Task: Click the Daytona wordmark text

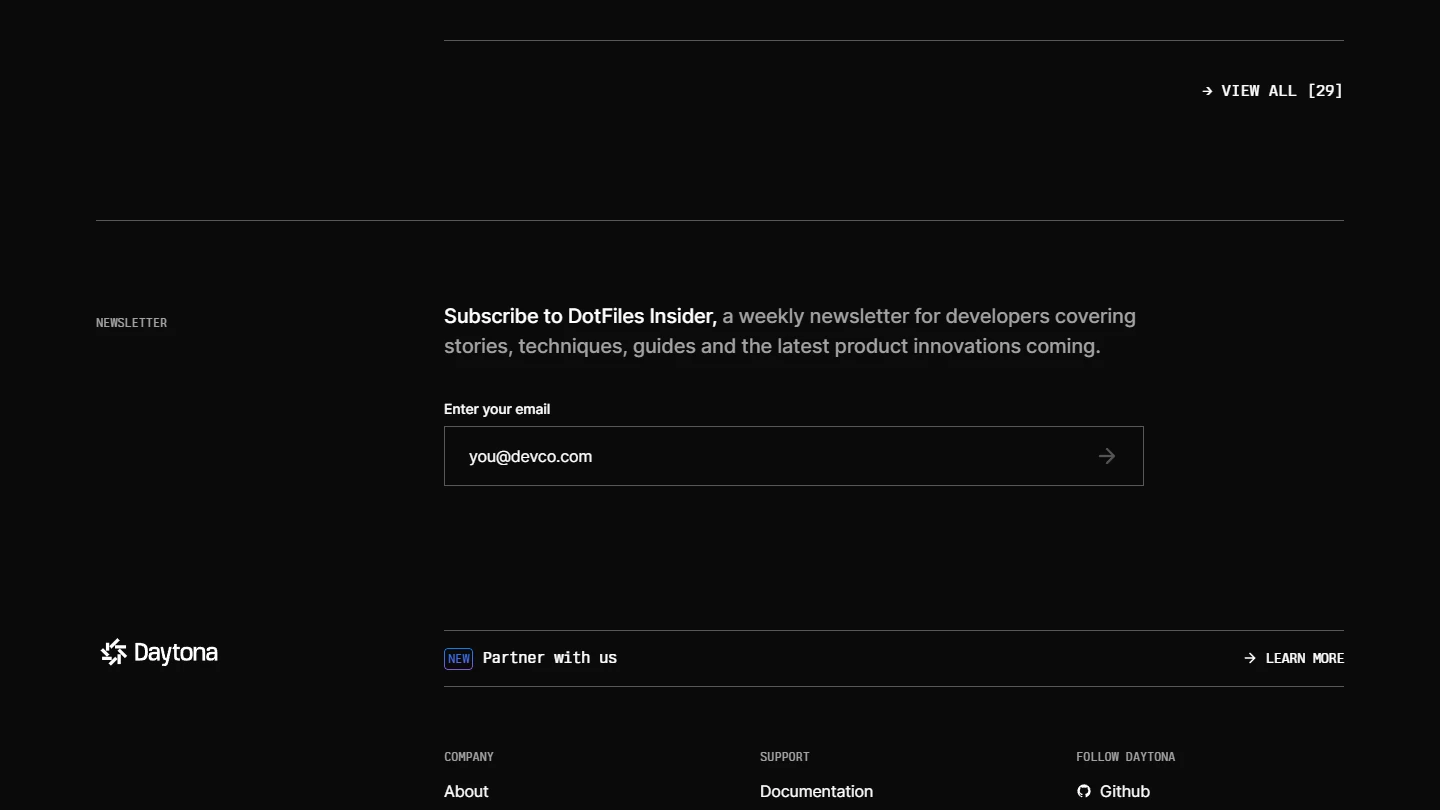Action: (x=176, y=653)
